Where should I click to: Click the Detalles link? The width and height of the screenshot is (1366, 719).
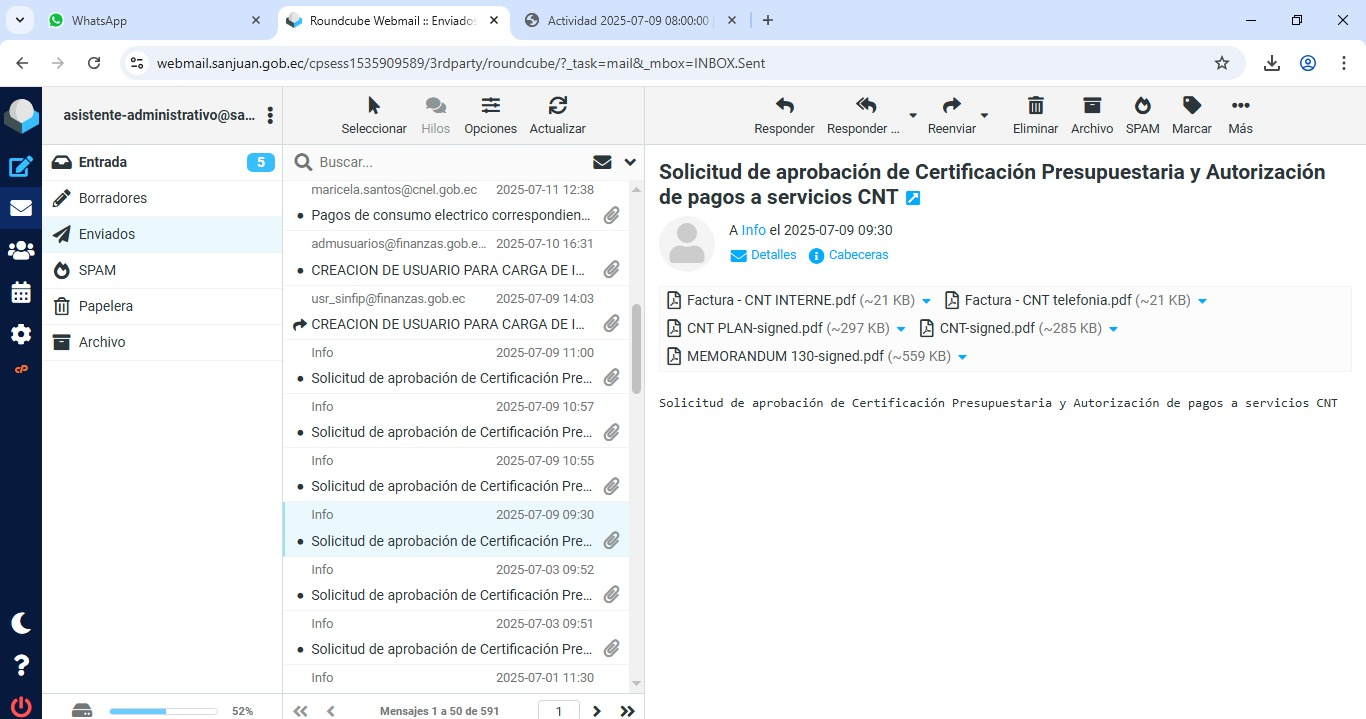point(773,255)
